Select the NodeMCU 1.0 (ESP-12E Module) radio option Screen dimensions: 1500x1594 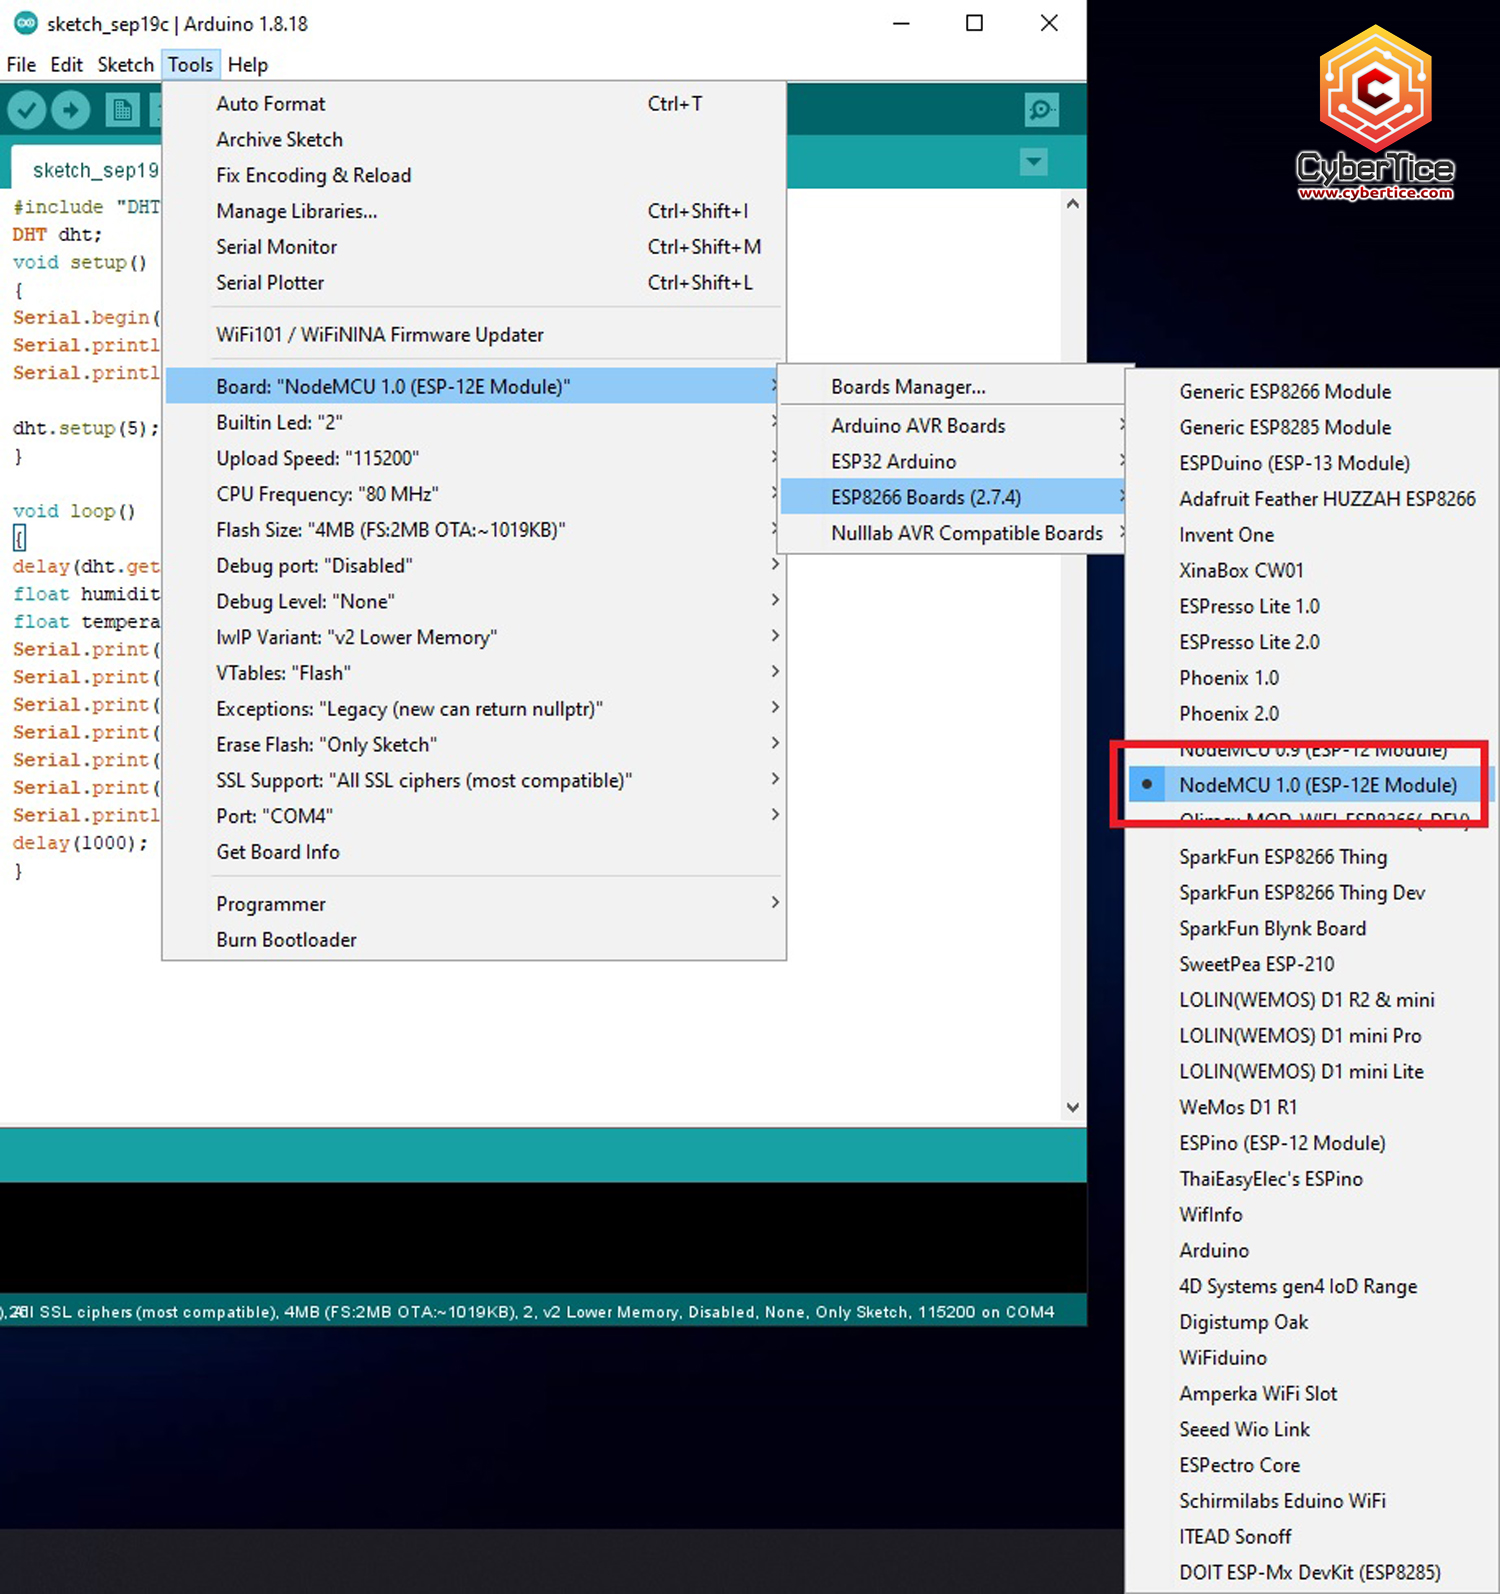pos(1317,785)
